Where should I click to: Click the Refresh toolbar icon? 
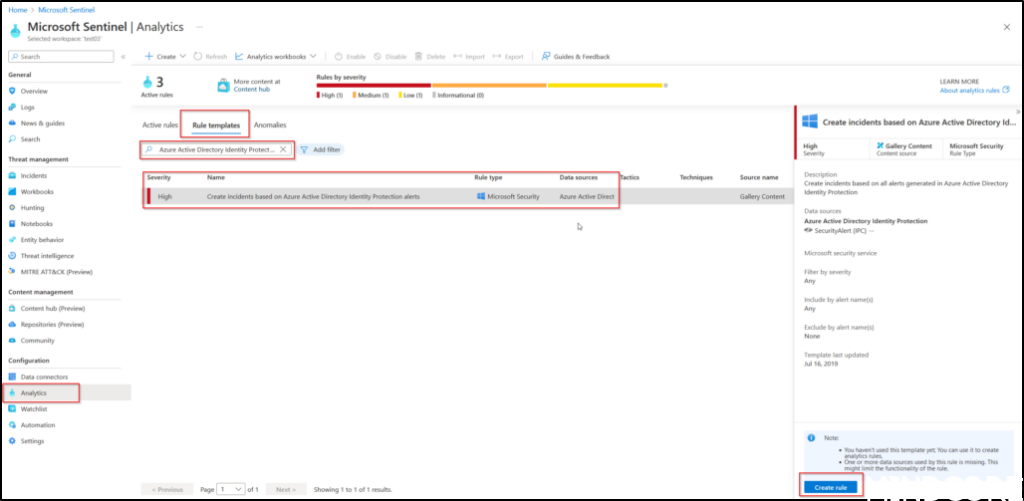click(198, 57)
